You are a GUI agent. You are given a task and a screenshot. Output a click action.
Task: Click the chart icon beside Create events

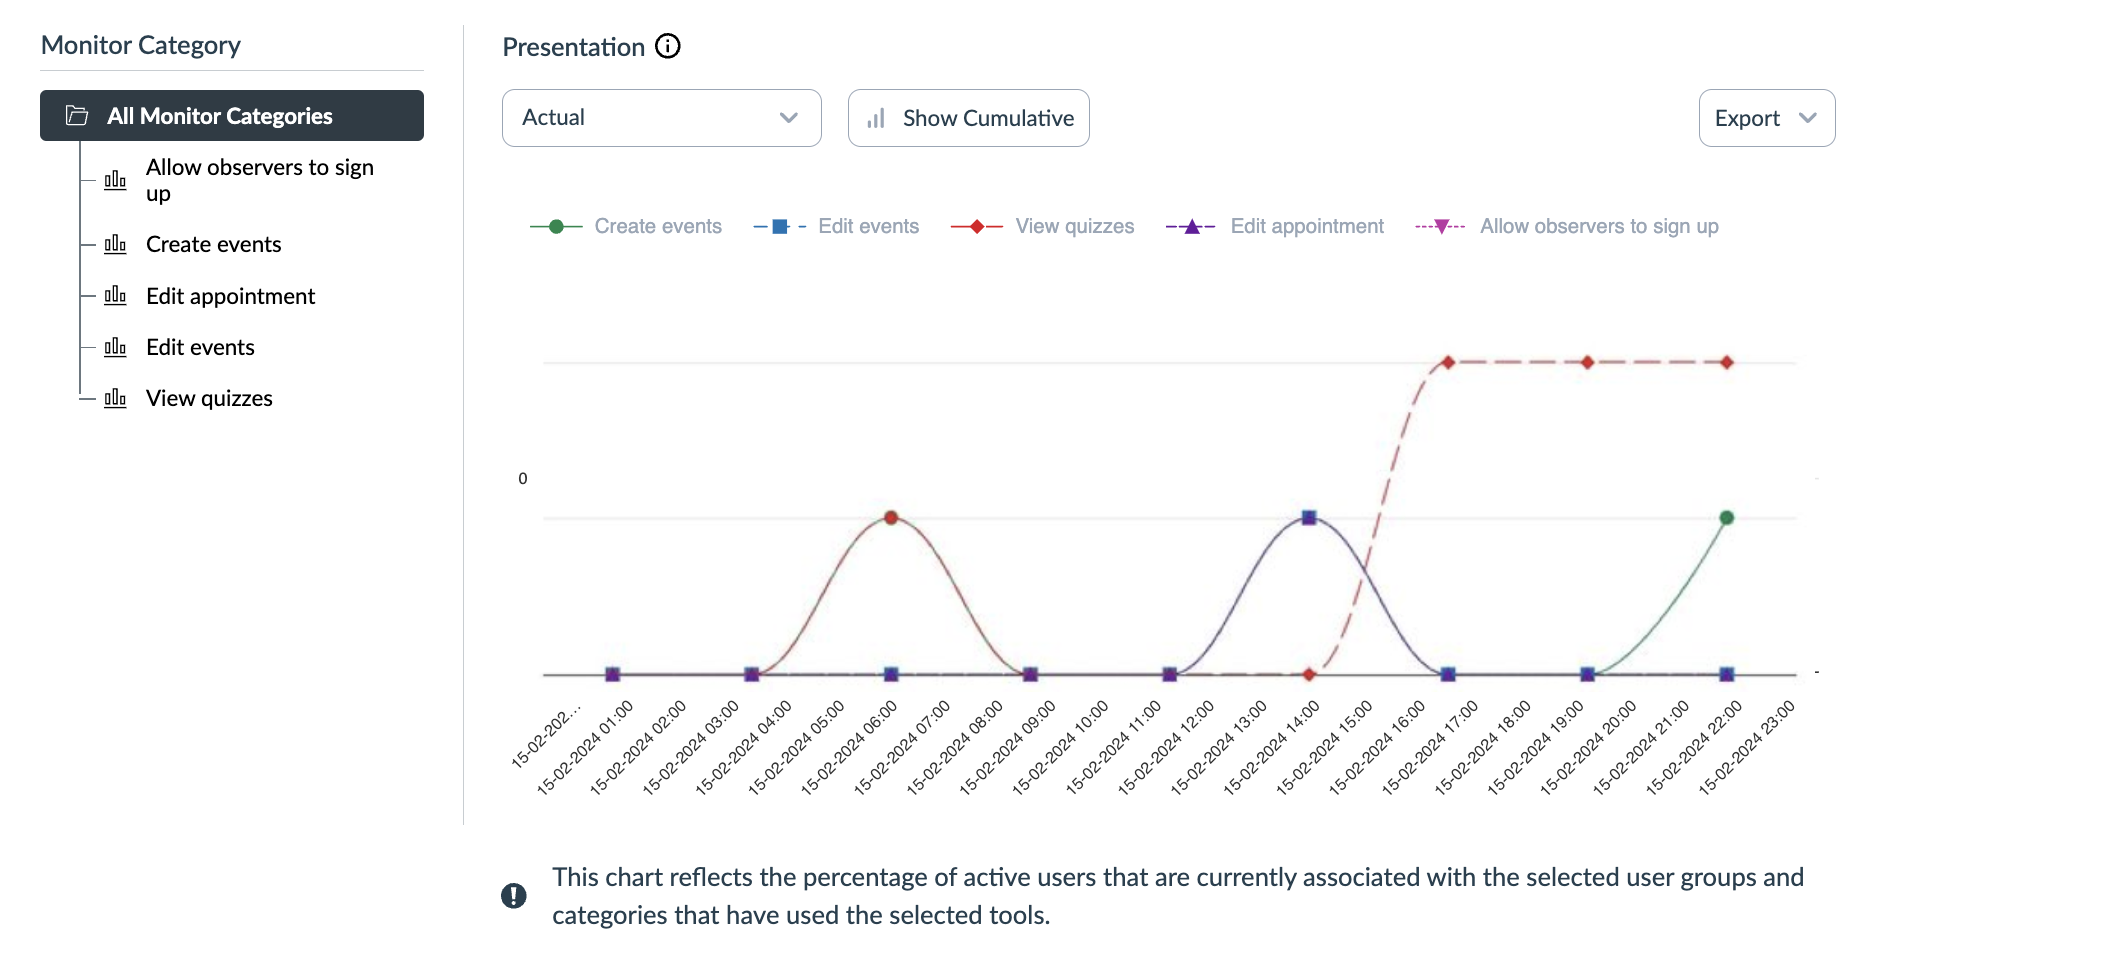tap(115, 244)
